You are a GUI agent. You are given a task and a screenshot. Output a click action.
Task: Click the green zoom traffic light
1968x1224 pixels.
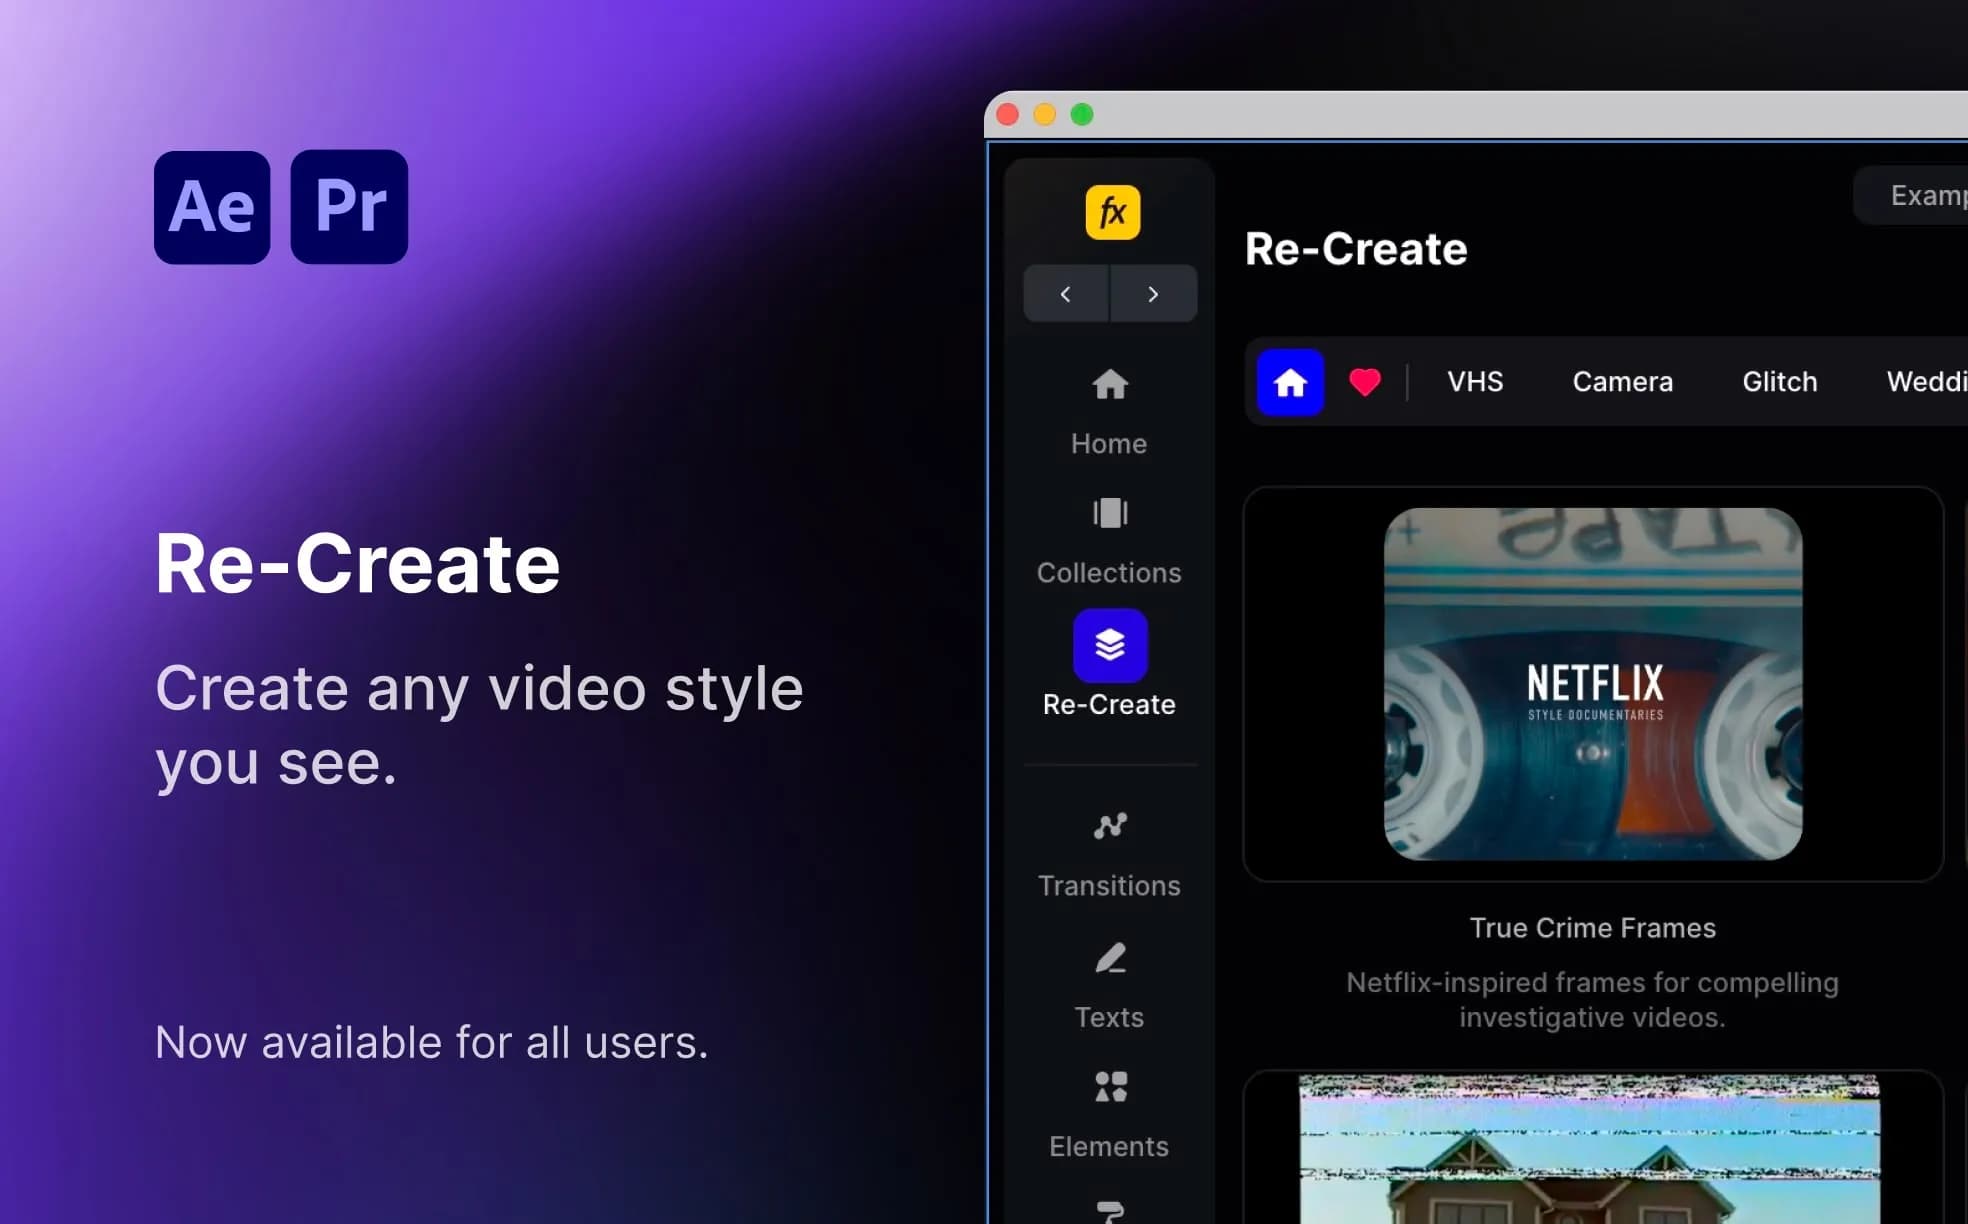(x=1081, y=114)
